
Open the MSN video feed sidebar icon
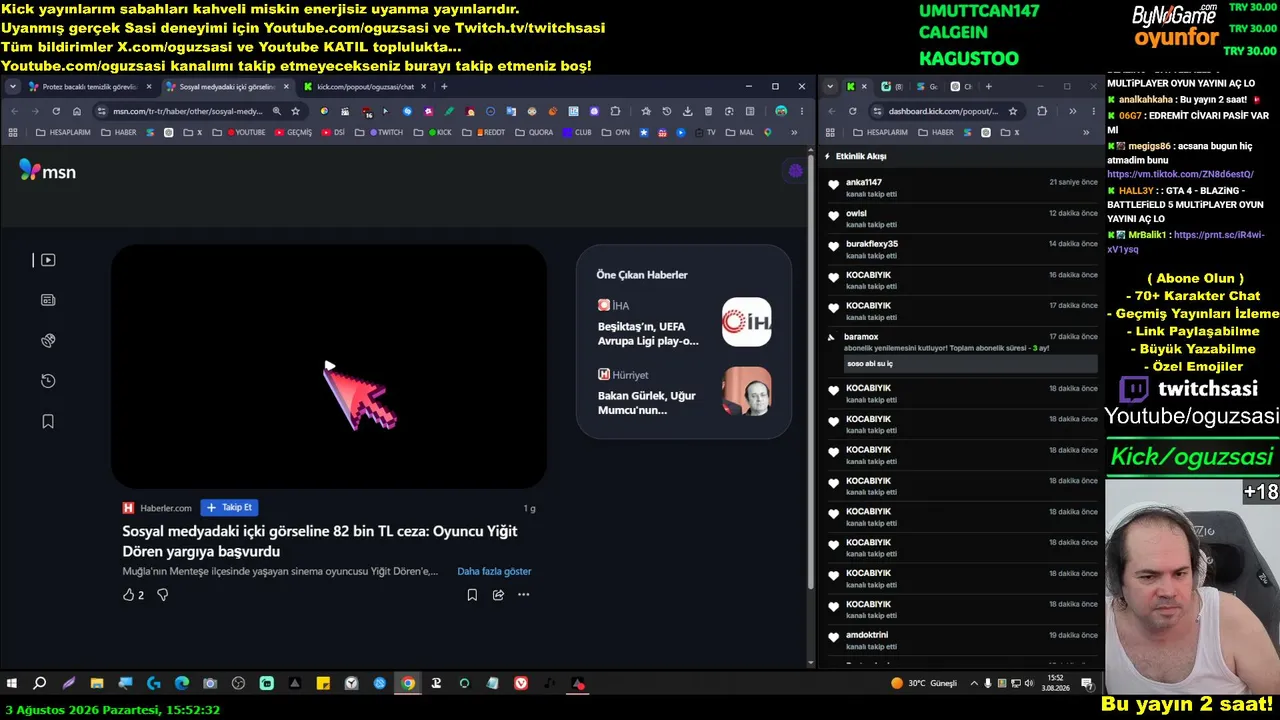click(48, 260)
